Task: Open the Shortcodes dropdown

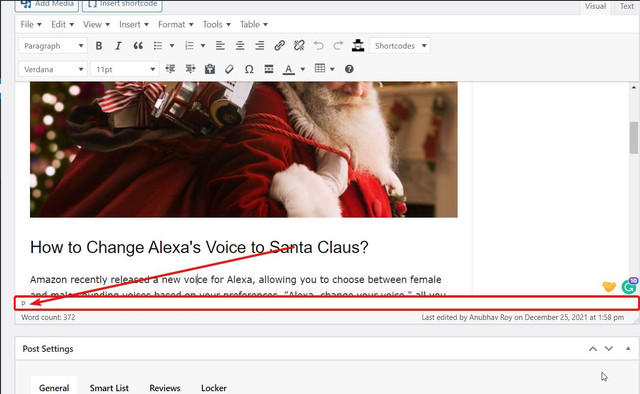Action: point(400,46)
